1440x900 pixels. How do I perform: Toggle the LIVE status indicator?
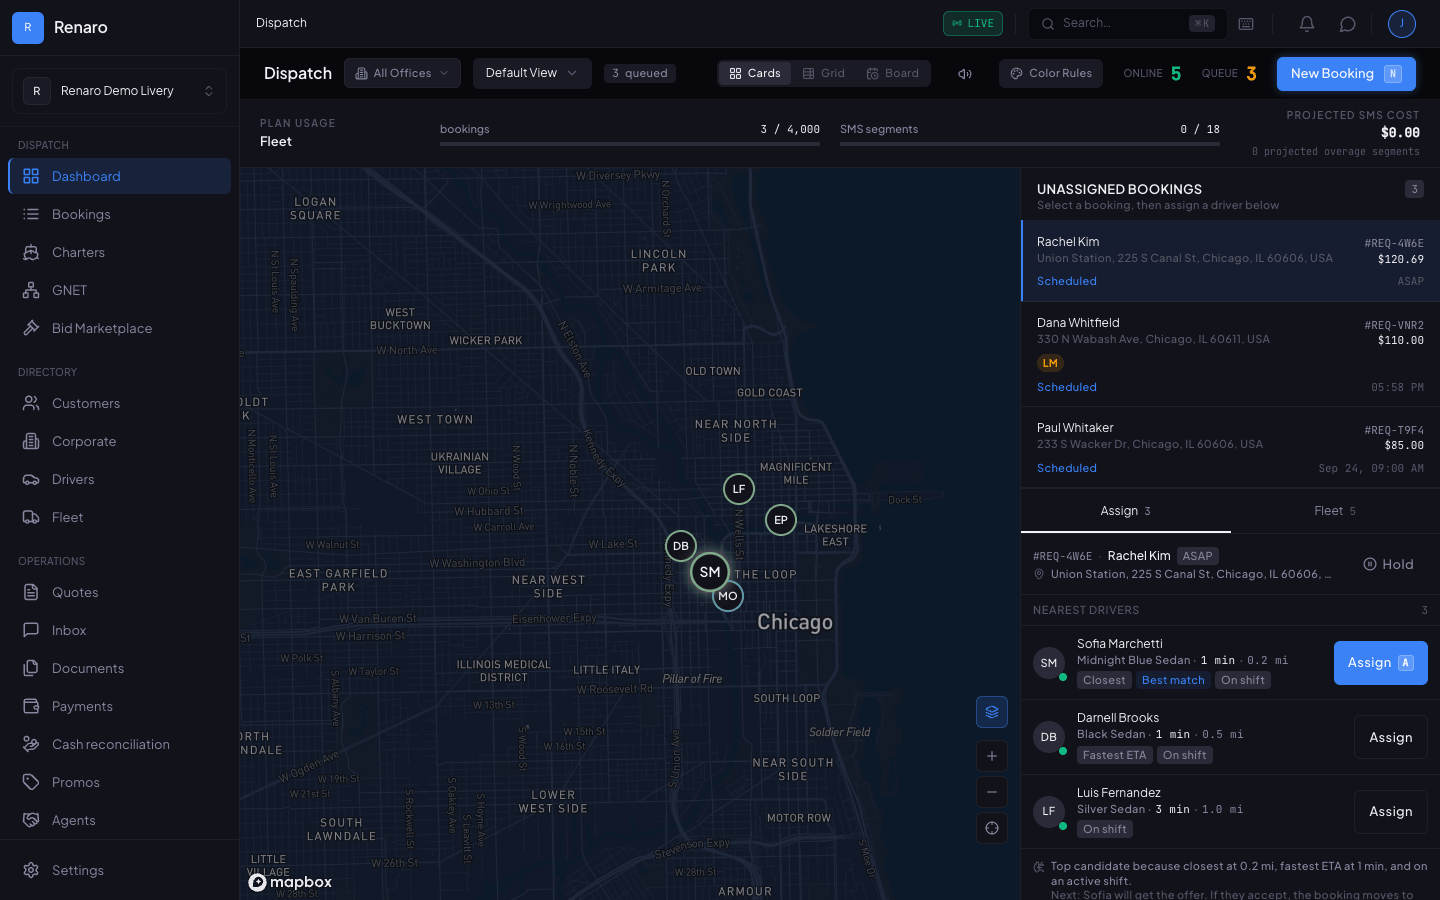pyautogui.click(x=973, y=23)
